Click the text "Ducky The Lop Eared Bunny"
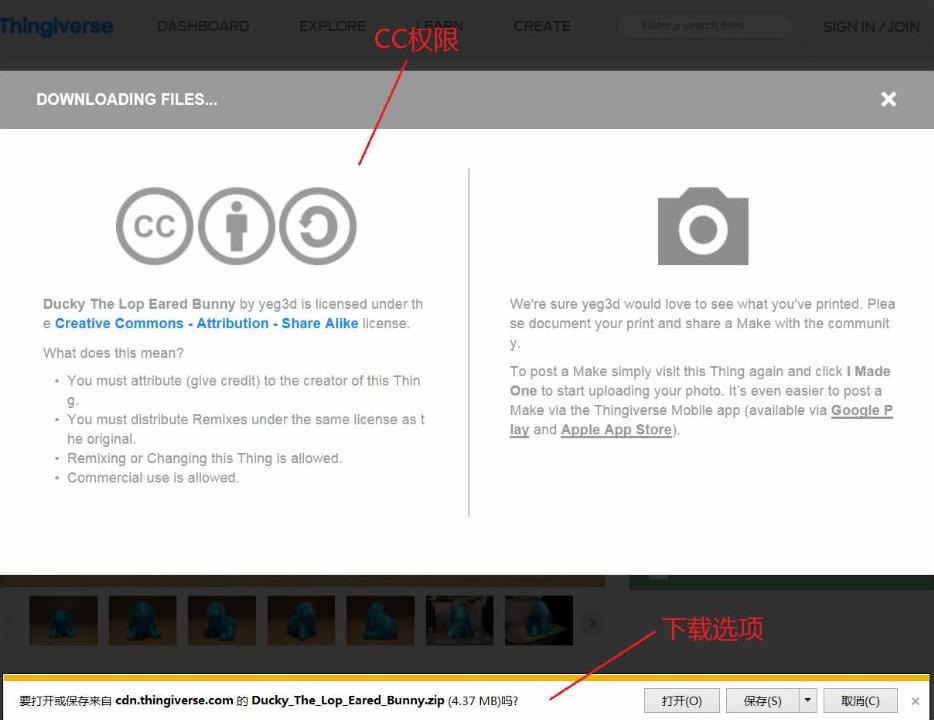Viewport: 934px width, 720px height. 139,304
